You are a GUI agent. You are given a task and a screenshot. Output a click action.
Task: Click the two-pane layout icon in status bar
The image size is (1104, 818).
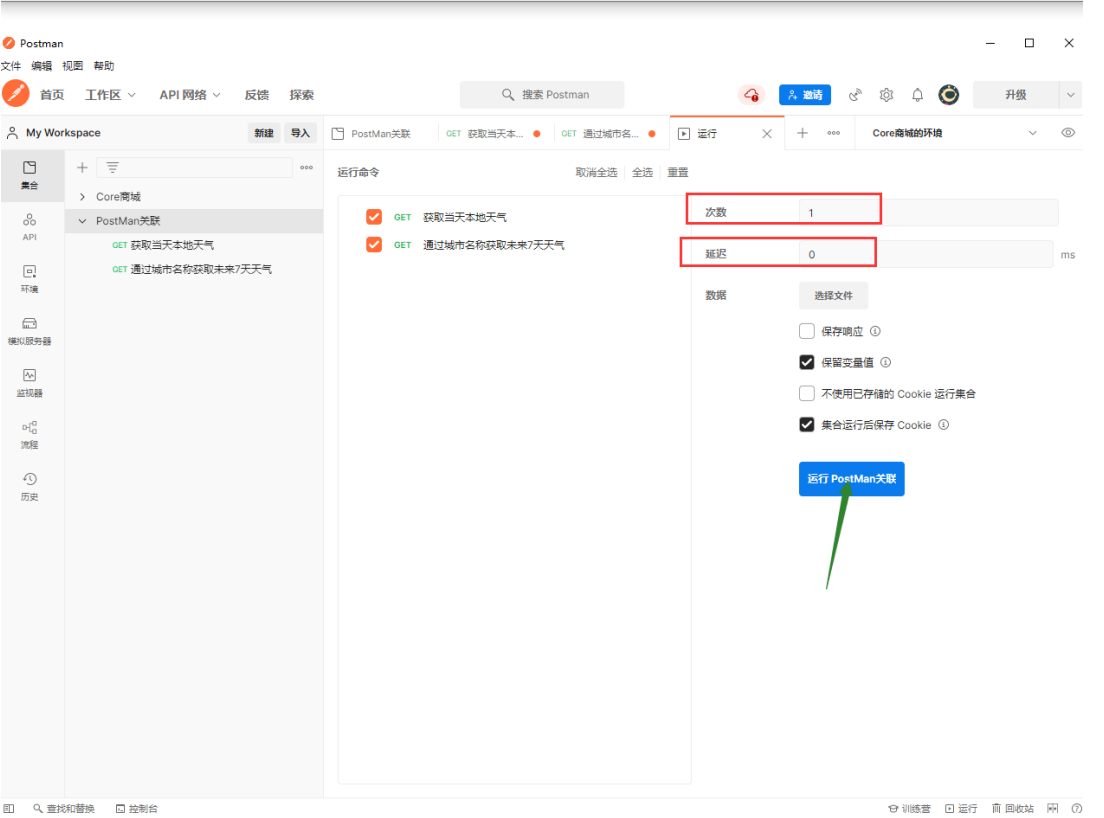click(1053, 808)
